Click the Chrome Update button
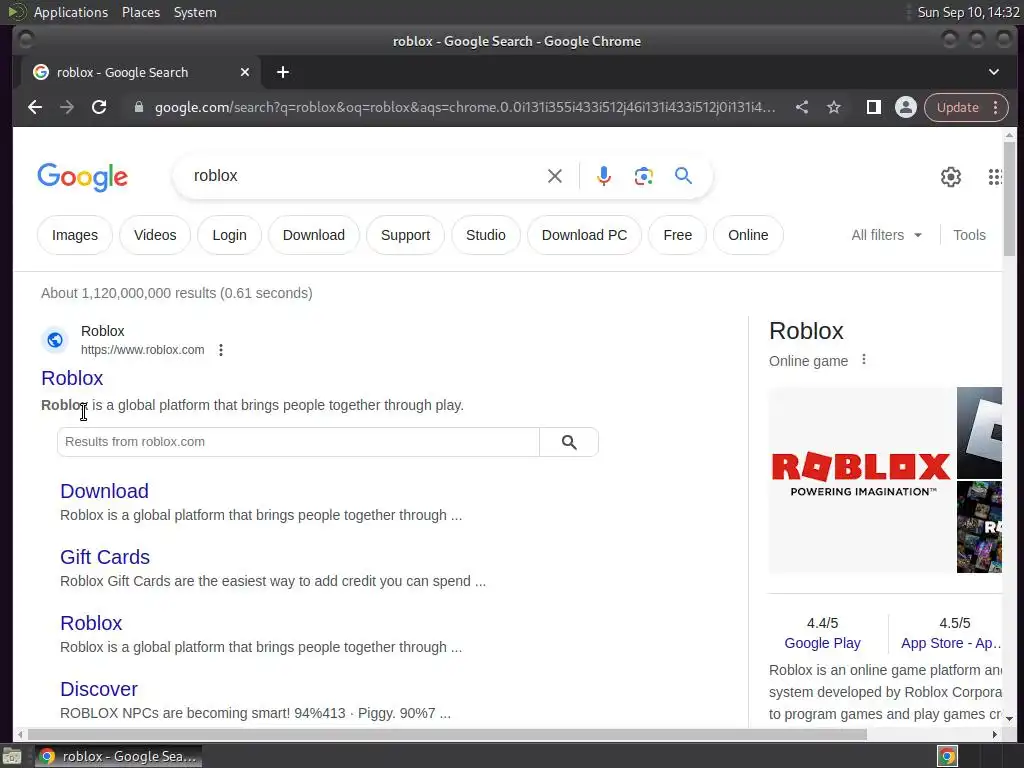 click(957, 107)
